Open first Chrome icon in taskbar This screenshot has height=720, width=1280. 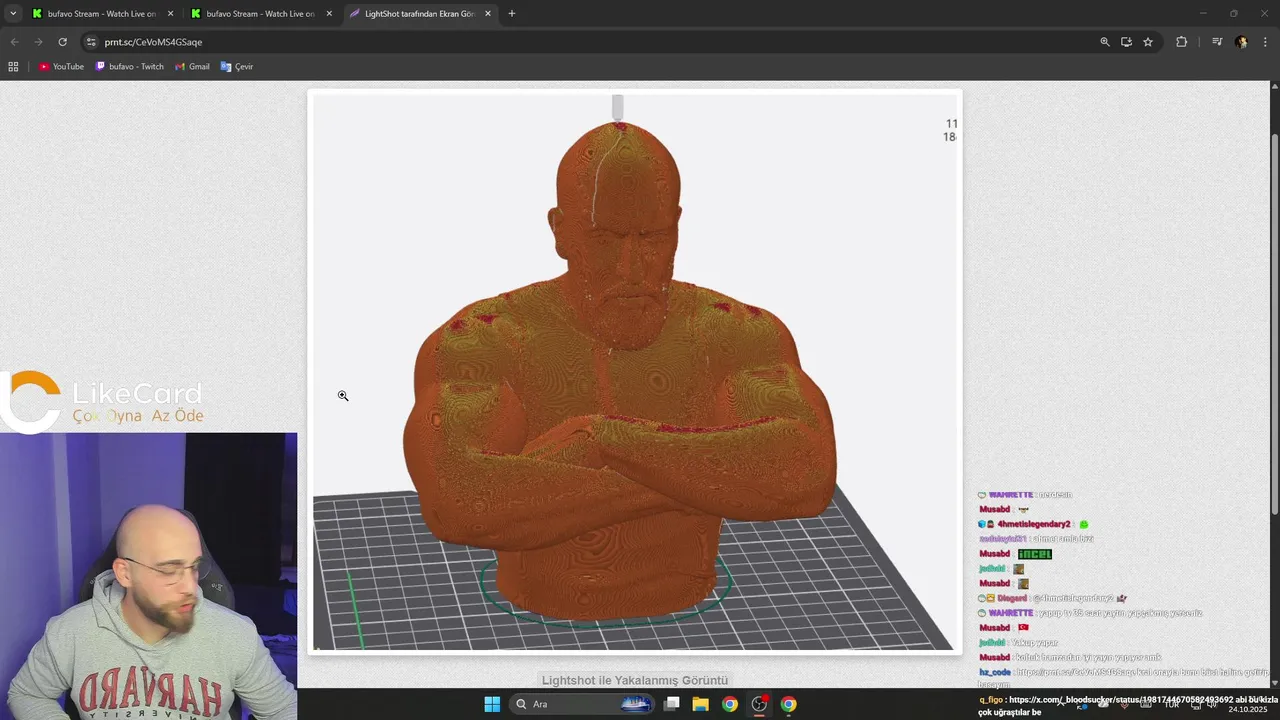[x=730, y=704]
